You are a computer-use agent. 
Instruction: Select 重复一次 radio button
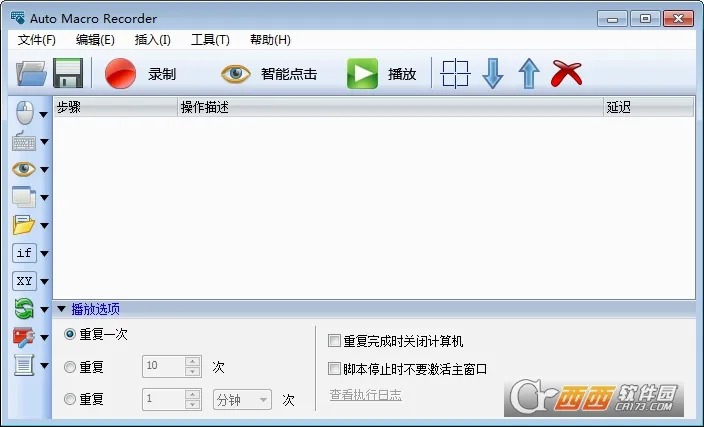(70, 334)
